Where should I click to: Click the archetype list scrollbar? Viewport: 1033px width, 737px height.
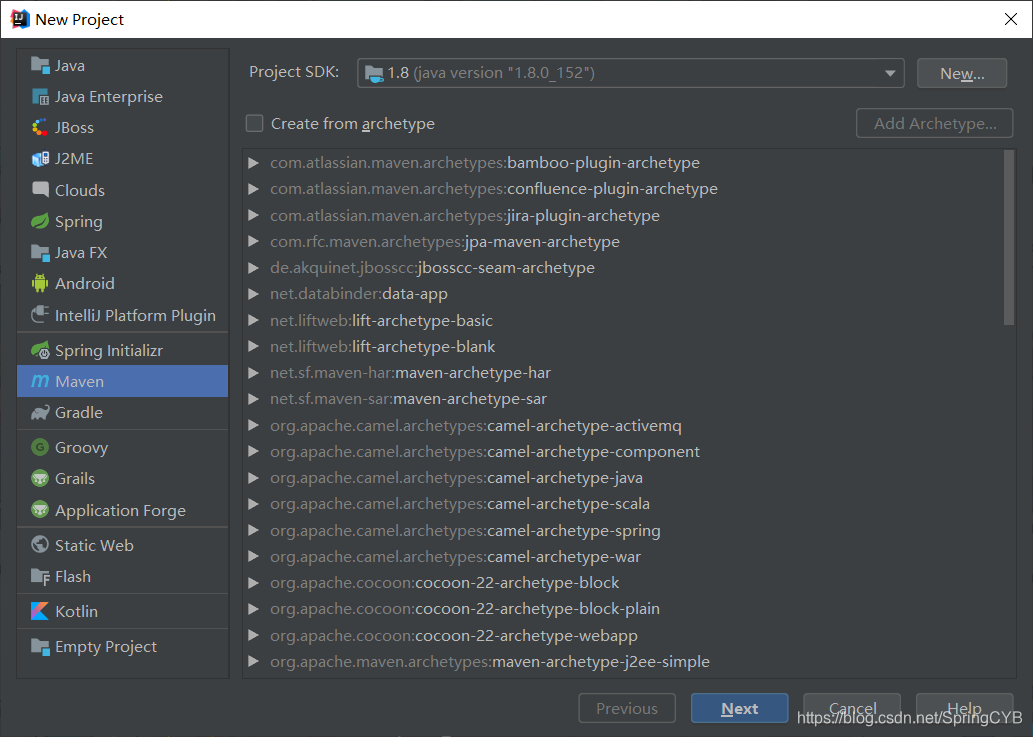coord(1009,237)
